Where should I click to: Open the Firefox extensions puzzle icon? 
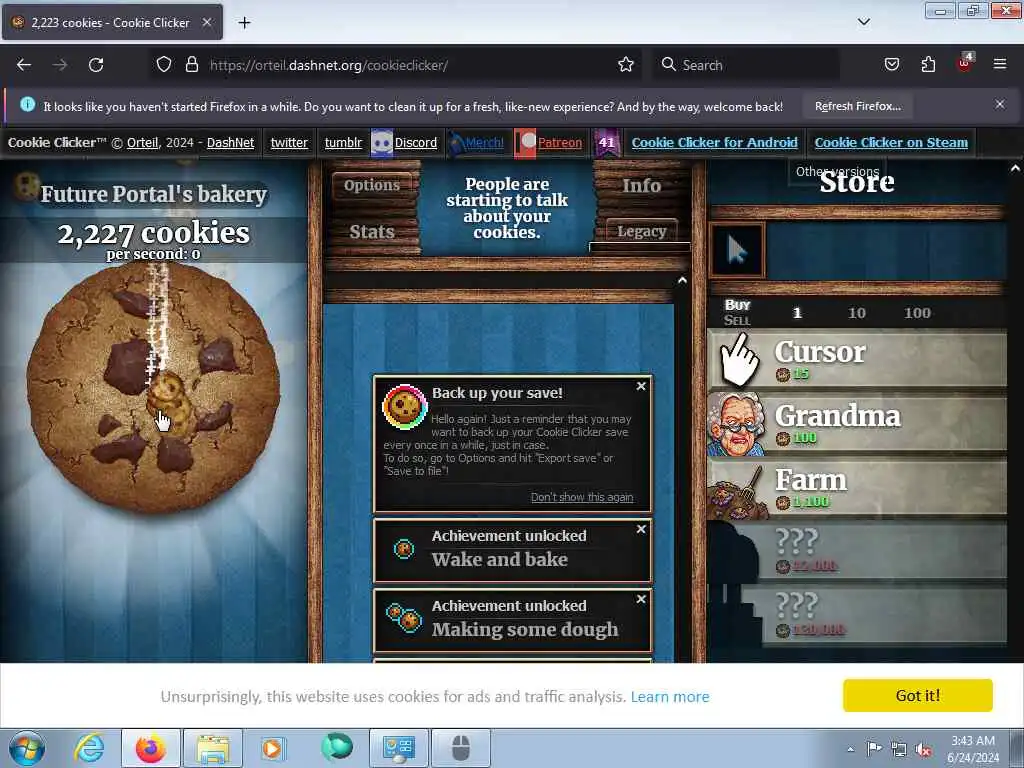coord(928,65)
